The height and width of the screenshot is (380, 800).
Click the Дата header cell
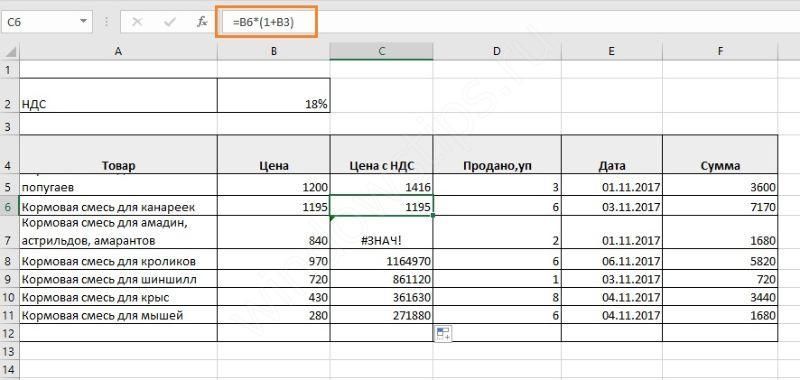[612, 154]
